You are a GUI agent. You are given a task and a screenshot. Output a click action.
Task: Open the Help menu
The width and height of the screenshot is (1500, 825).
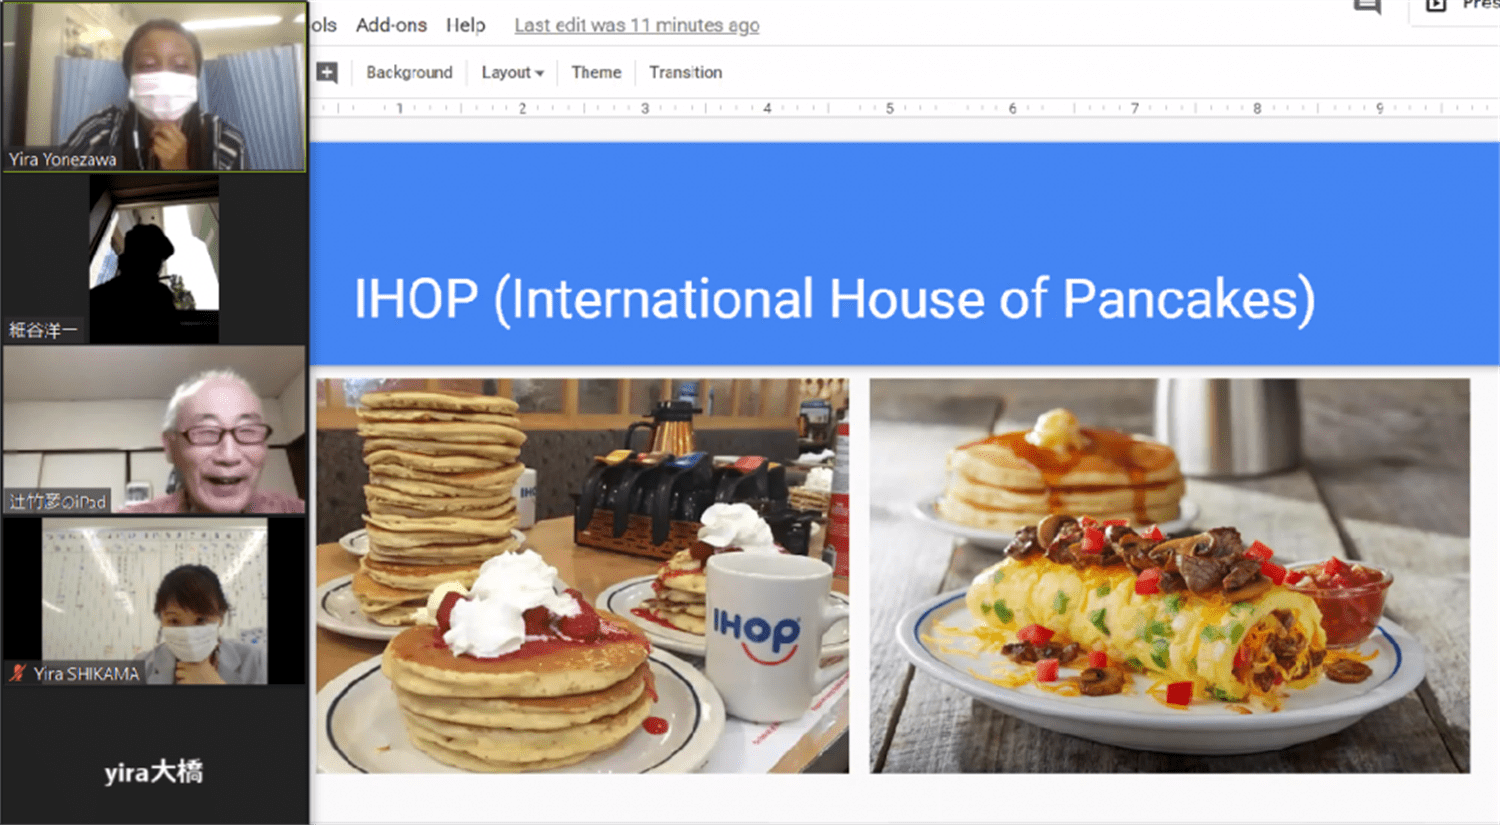(465, 25)
